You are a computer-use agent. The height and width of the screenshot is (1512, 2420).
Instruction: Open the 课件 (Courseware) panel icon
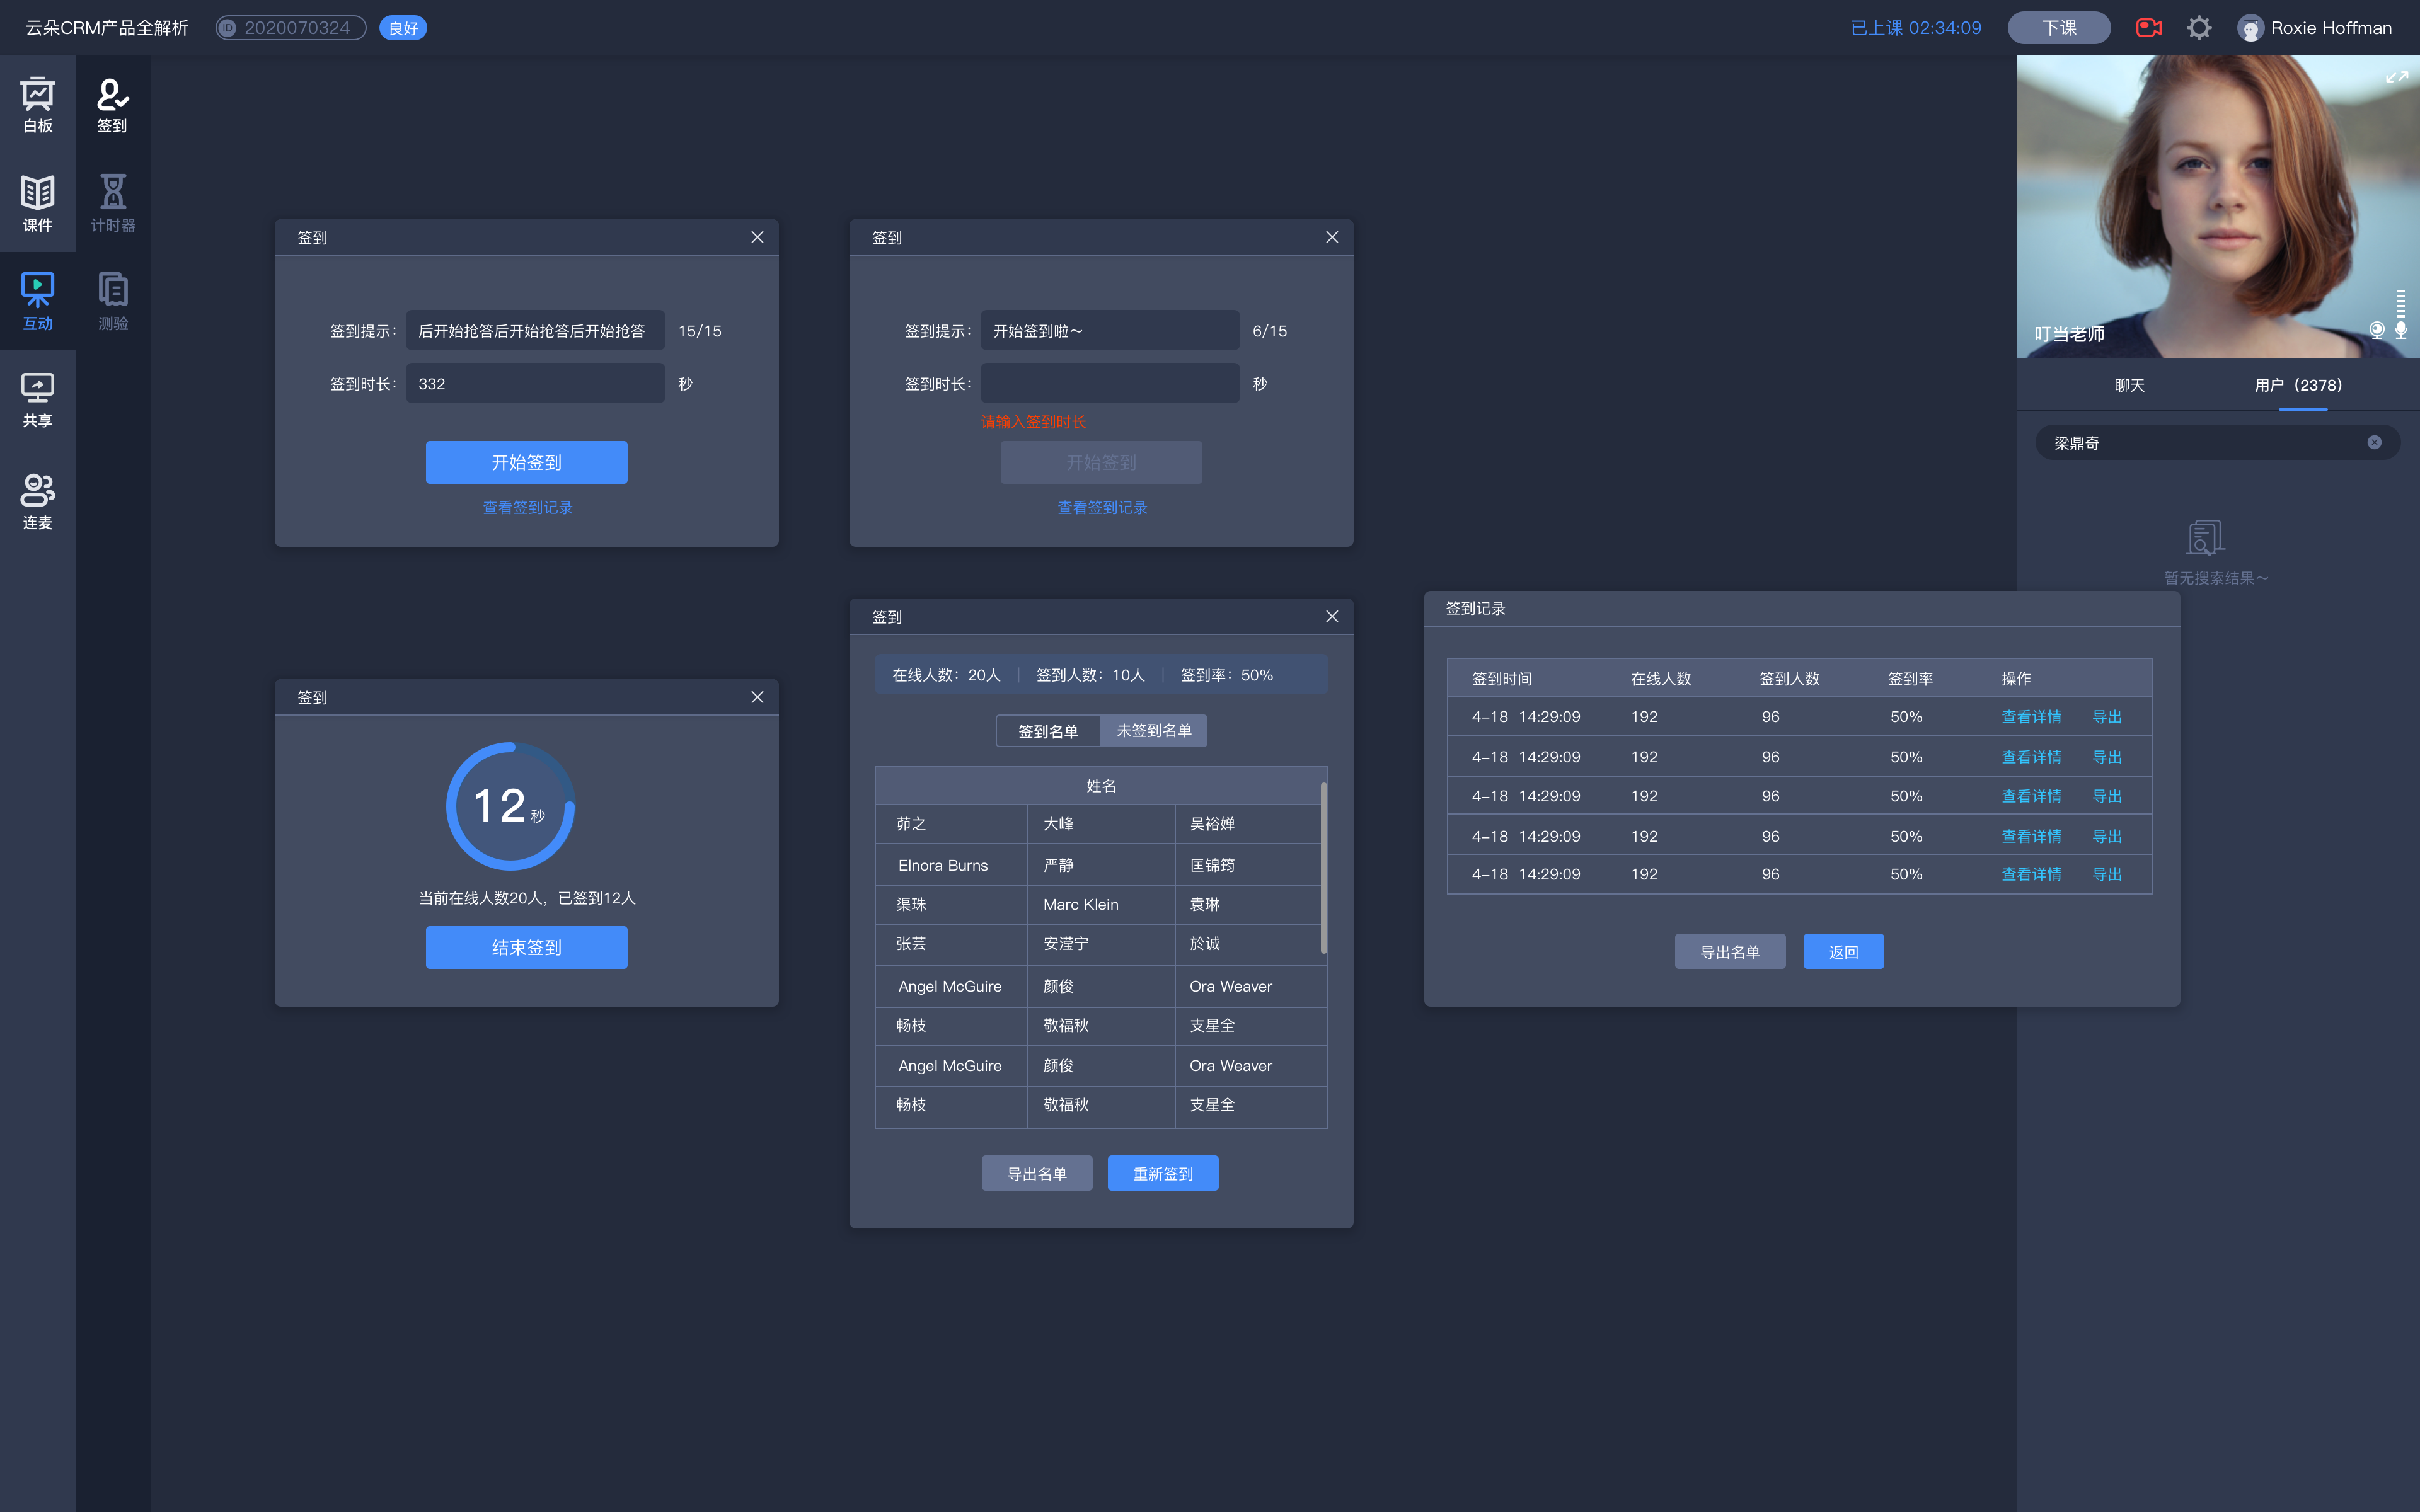38,200
